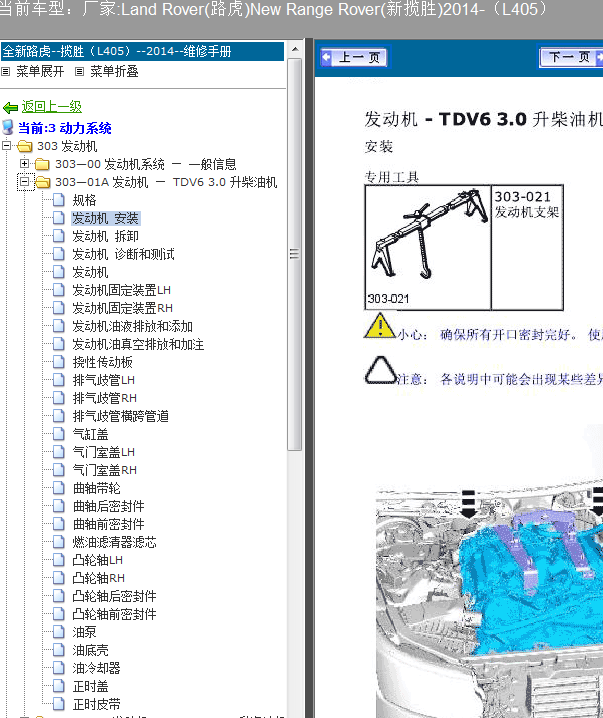603x718 pixels.
Task: Expand all menus via 菜单展开
Action: (40, 71)
